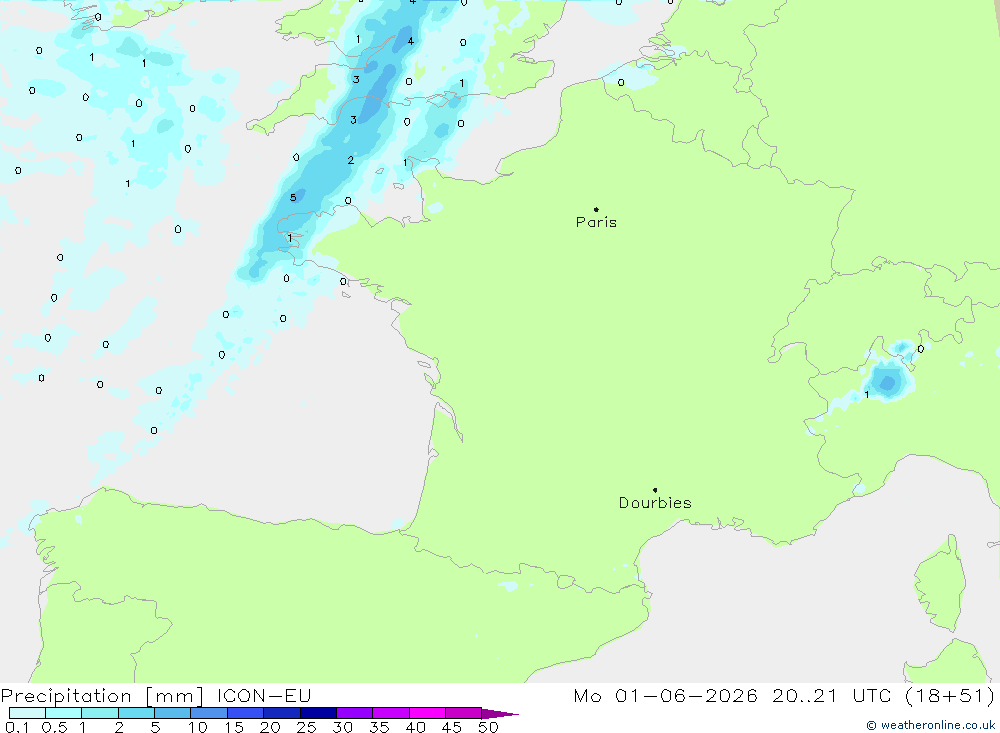Screen dimensions: 1000x733
Task: Click the '50' legend scale value
Action: tap(489, 727)
